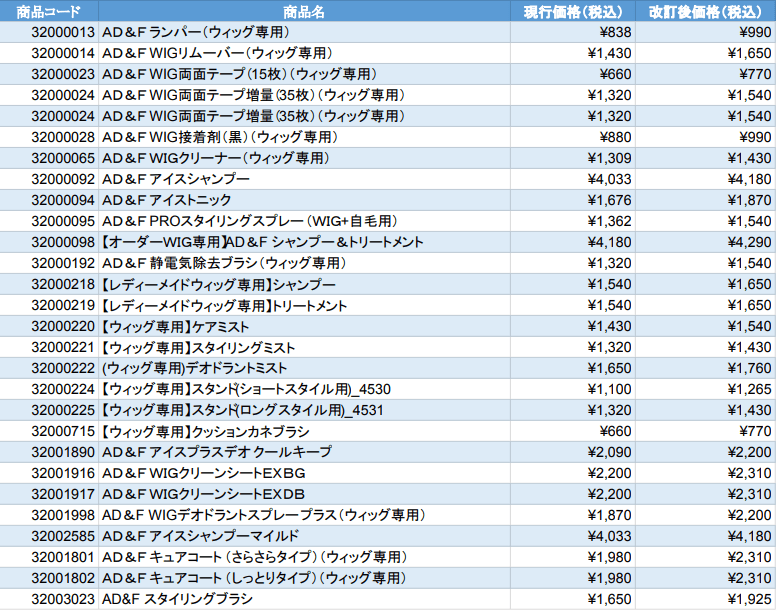Select 【オーダーWIG専用】シャンプー&トリートメント name cell
This screenshot has height=612, width=777.
click(304, 242)
